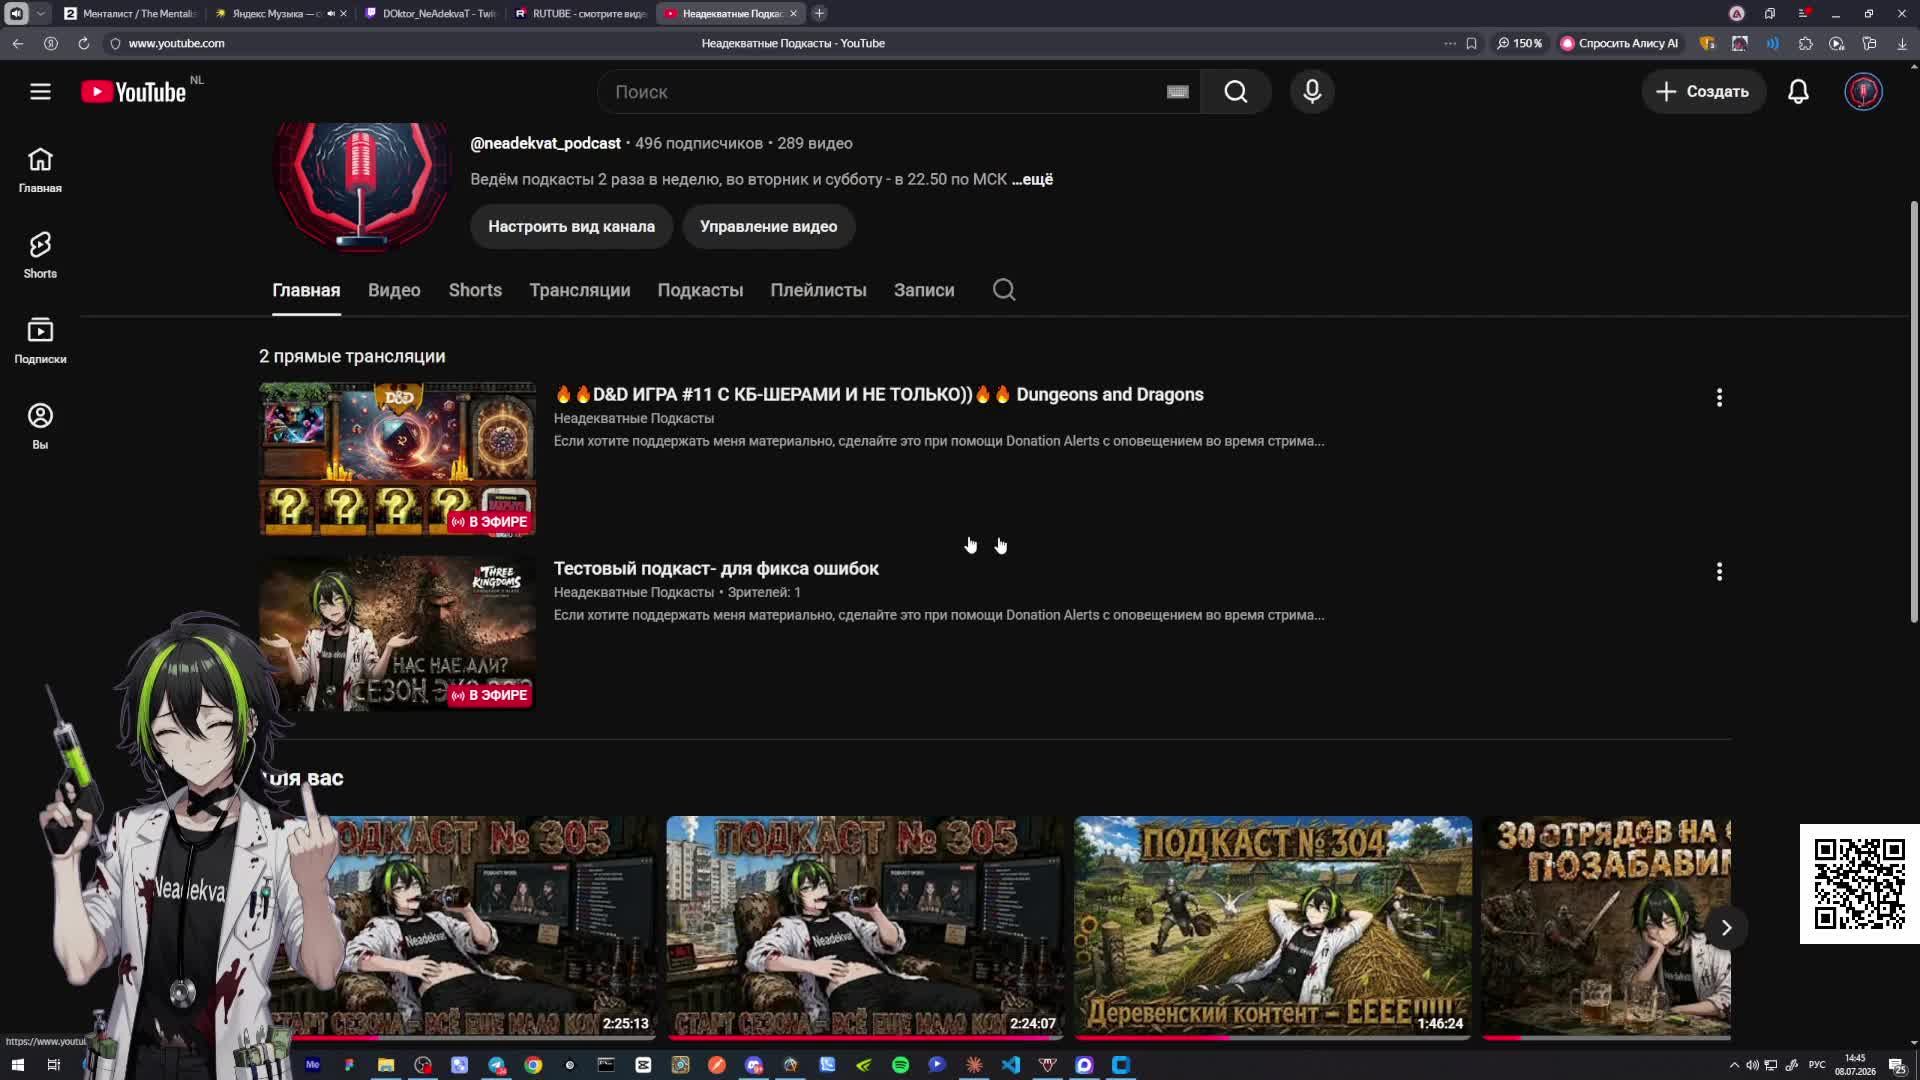Switch to the Менталист browser tab
1920x1080 pixels.
(x=130, y=13)
